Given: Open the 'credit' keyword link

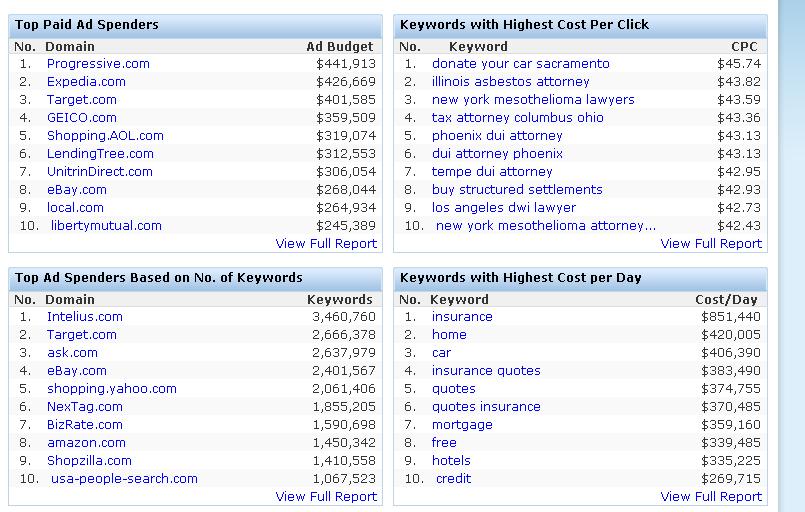Looking at the screenshot, I should tap(453, 479).
